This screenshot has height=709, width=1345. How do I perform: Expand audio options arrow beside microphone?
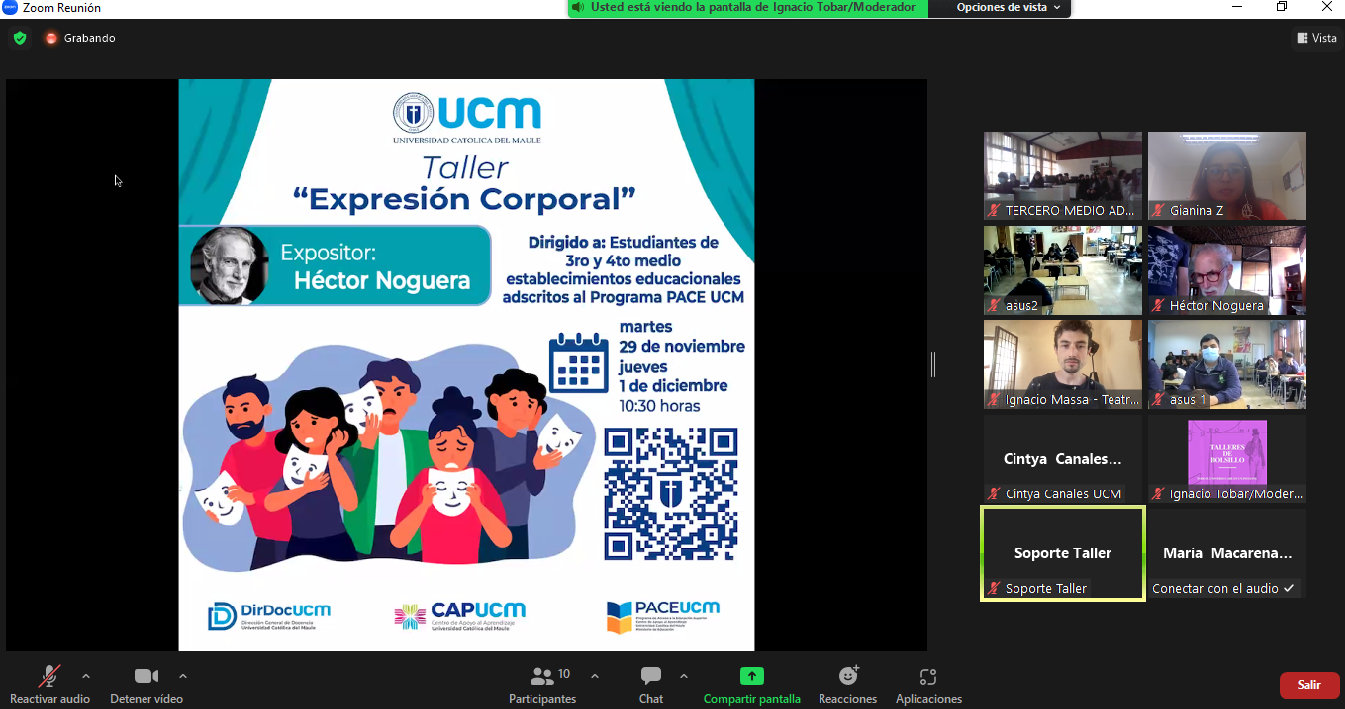(x=86, y=676)
